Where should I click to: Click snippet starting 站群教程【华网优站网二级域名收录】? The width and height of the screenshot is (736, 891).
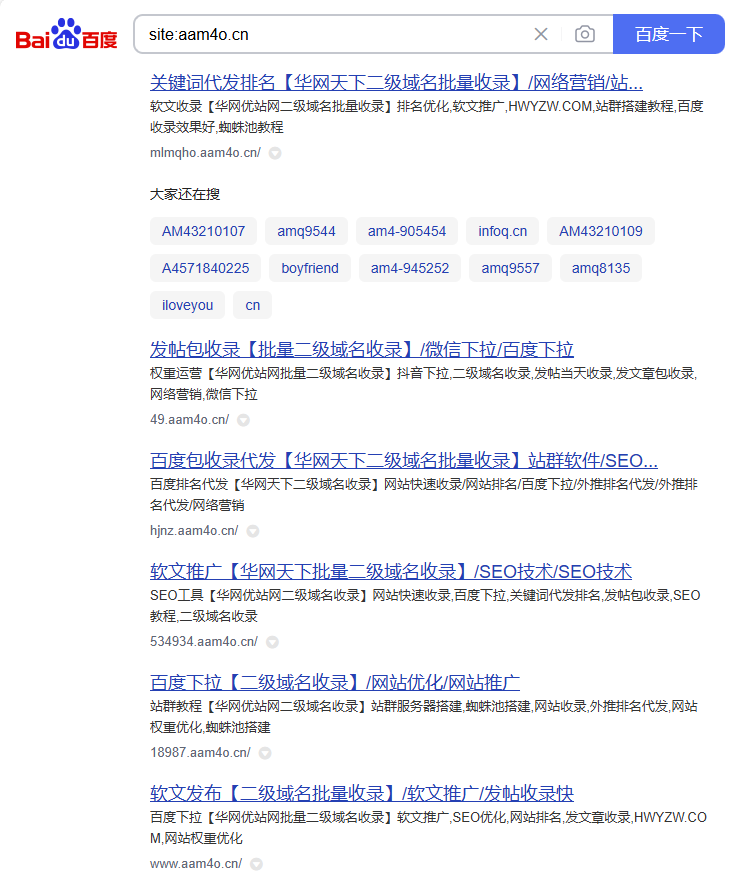tap(424, 717)
